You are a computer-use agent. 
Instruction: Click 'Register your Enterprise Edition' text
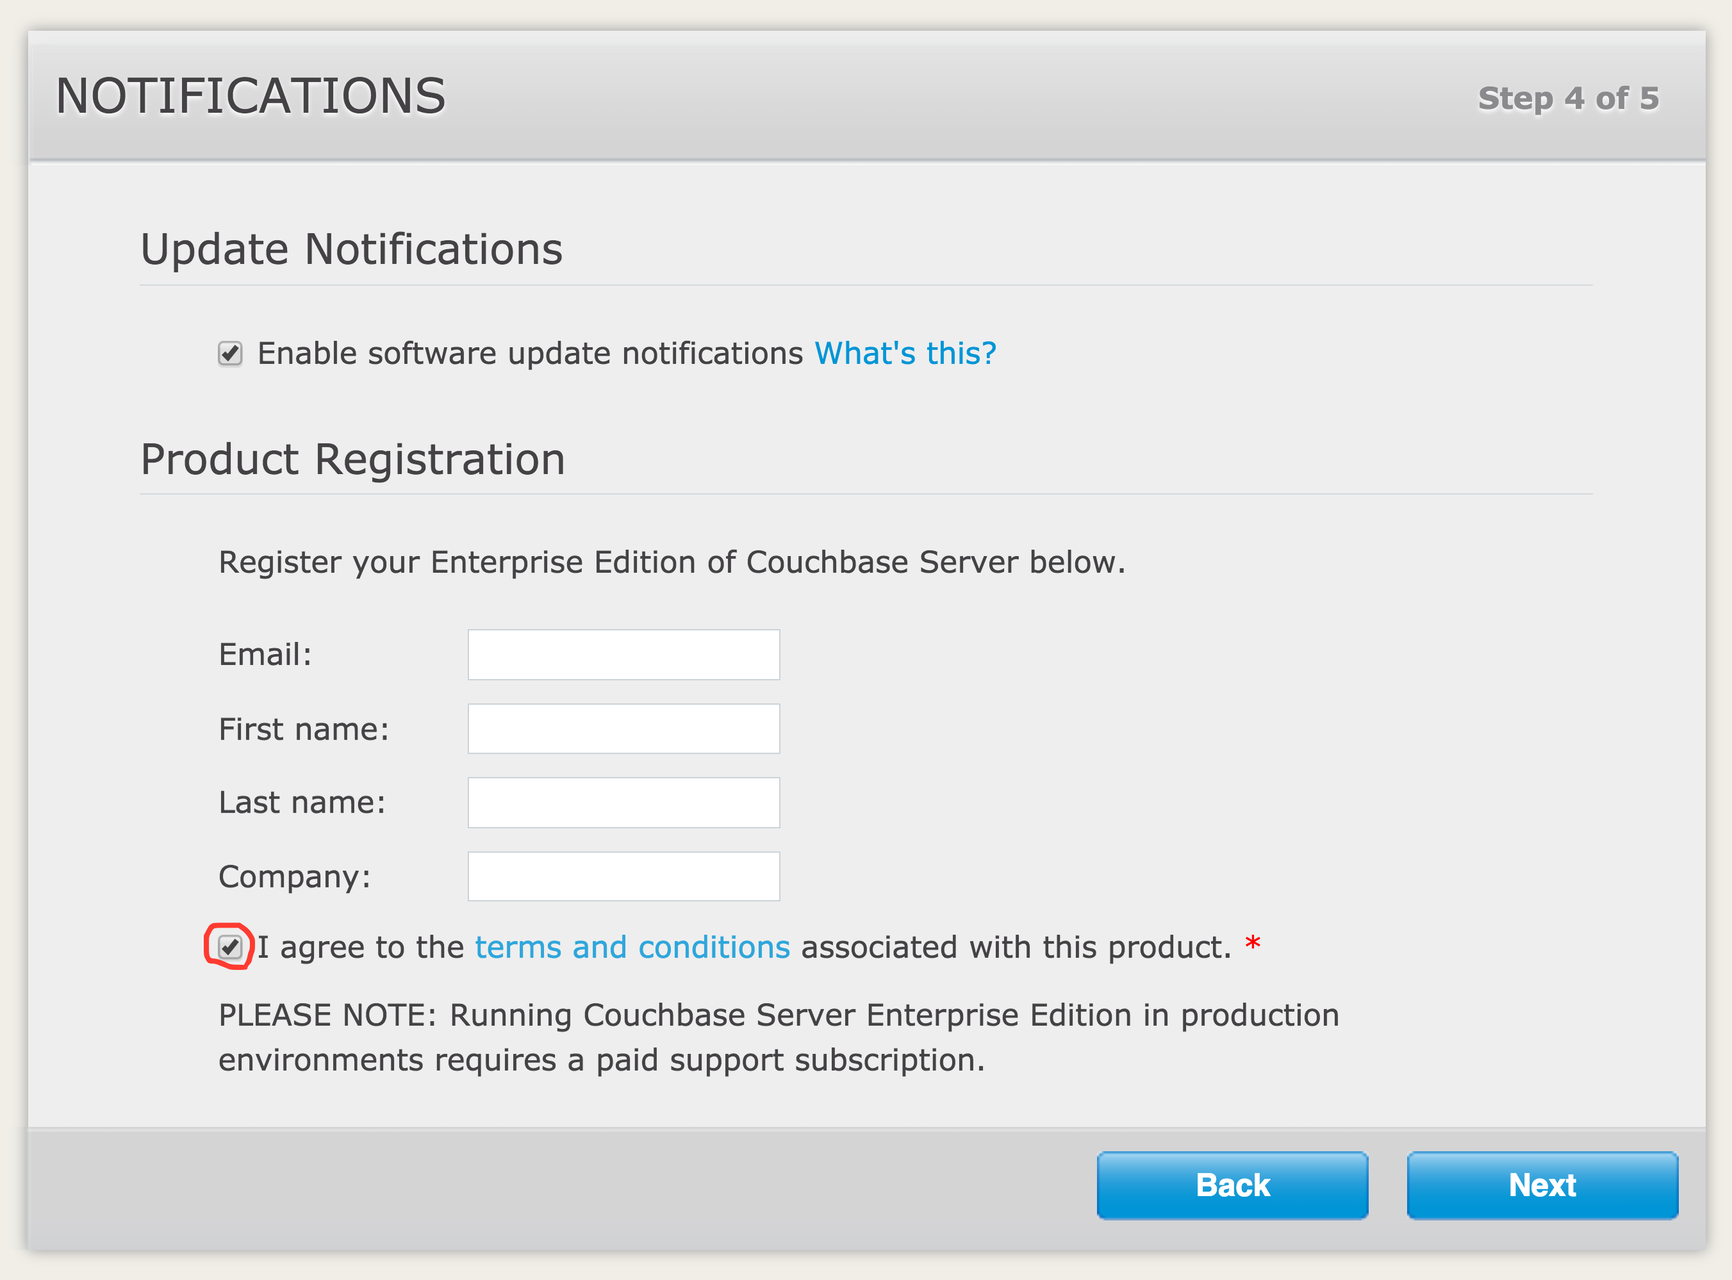[x=672, y=562]
